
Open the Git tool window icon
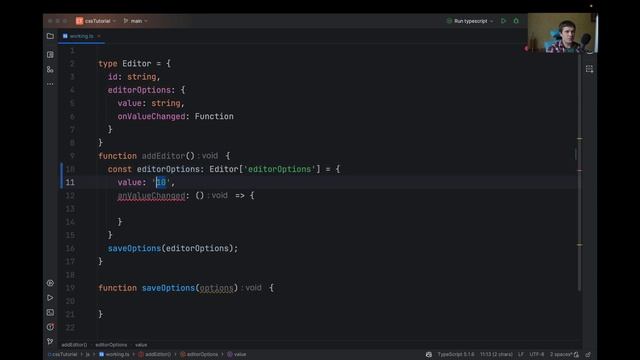pyautogui.click(x=50, y=341)
